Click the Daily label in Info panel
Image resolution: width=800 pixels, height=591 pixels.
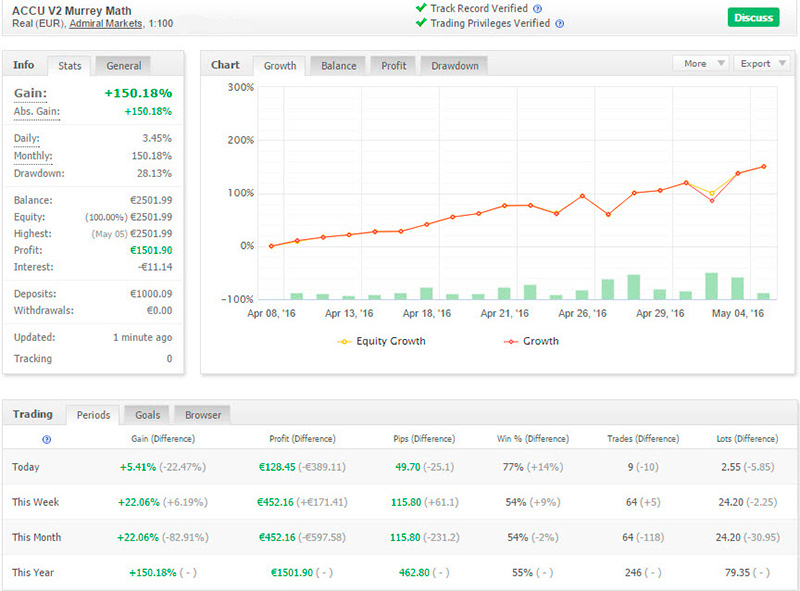pos(27,138)
